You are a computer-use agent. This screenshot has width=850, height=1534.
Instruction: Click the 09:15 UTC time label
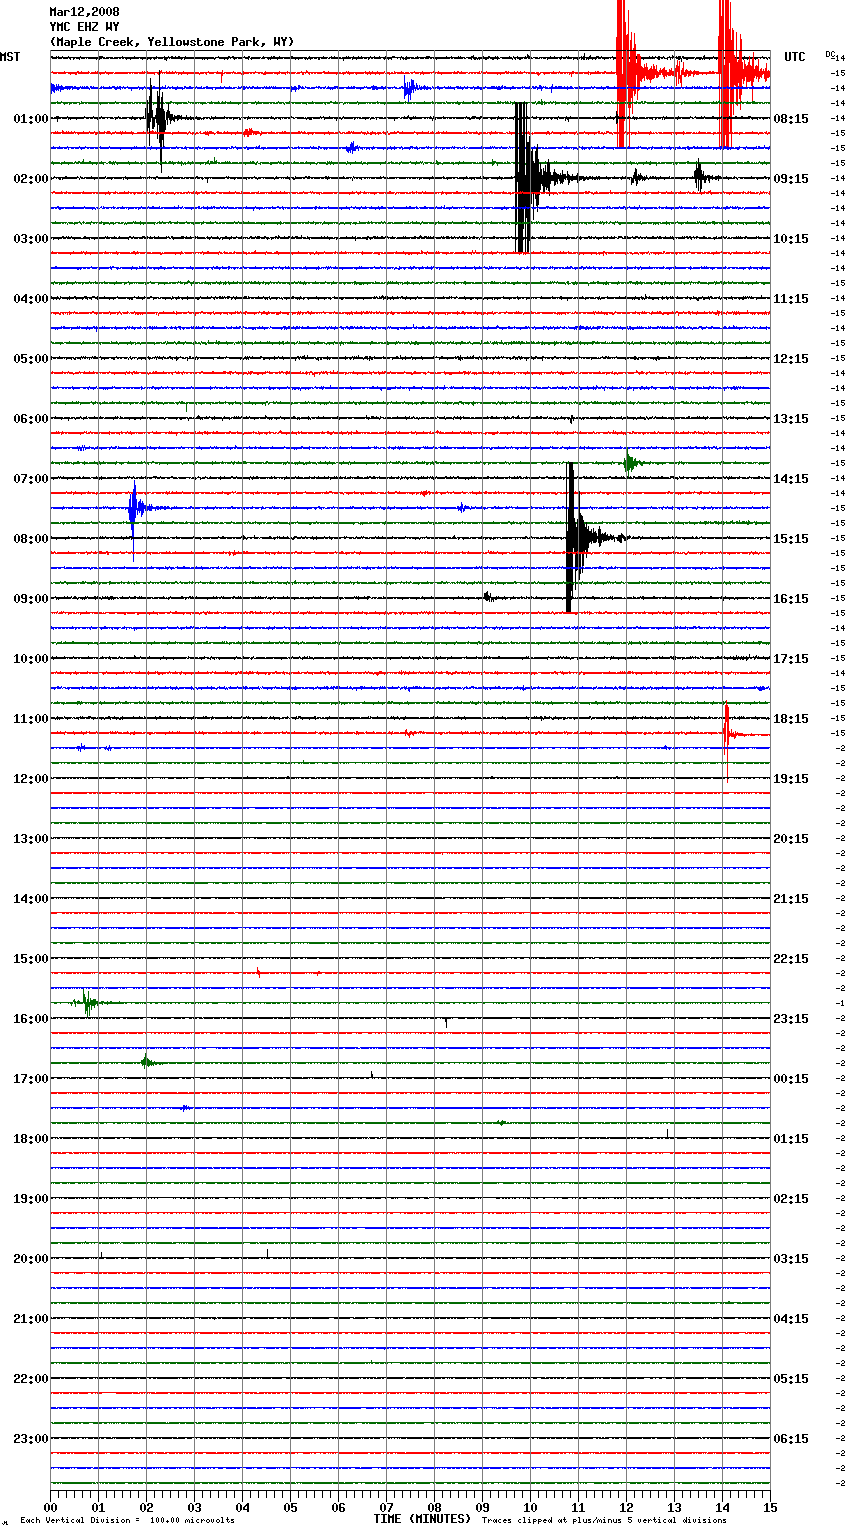click(791, 179)
